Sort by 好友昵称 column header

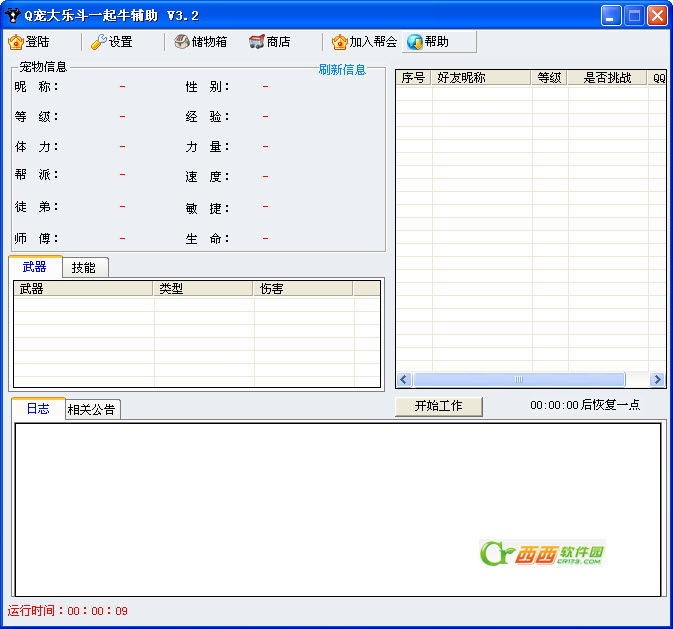[x=481, y=78]
